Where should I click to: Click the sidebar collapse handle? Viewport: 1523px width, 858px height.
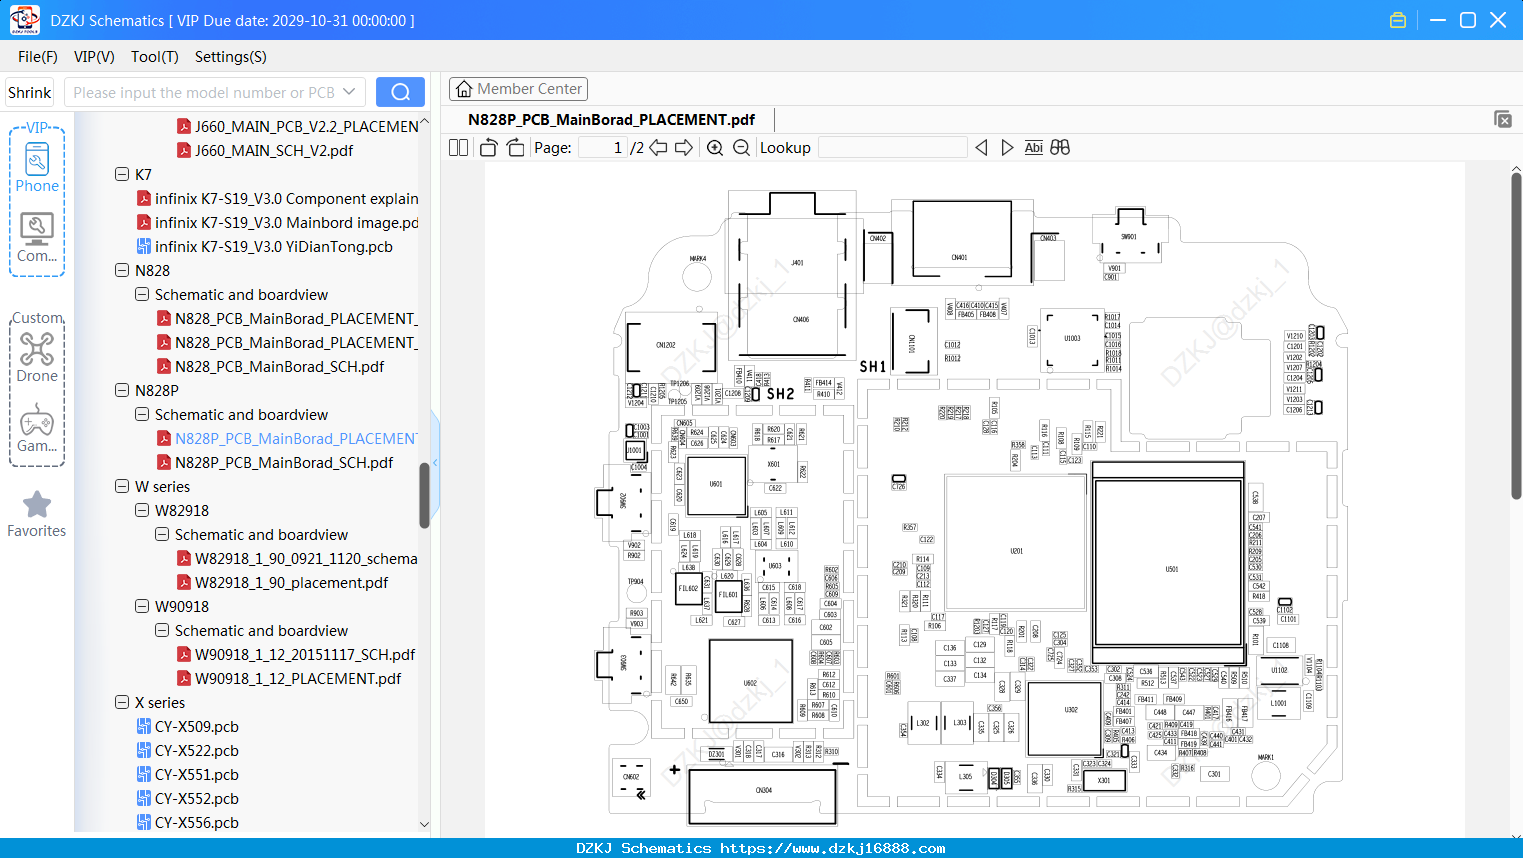(434, 464)
